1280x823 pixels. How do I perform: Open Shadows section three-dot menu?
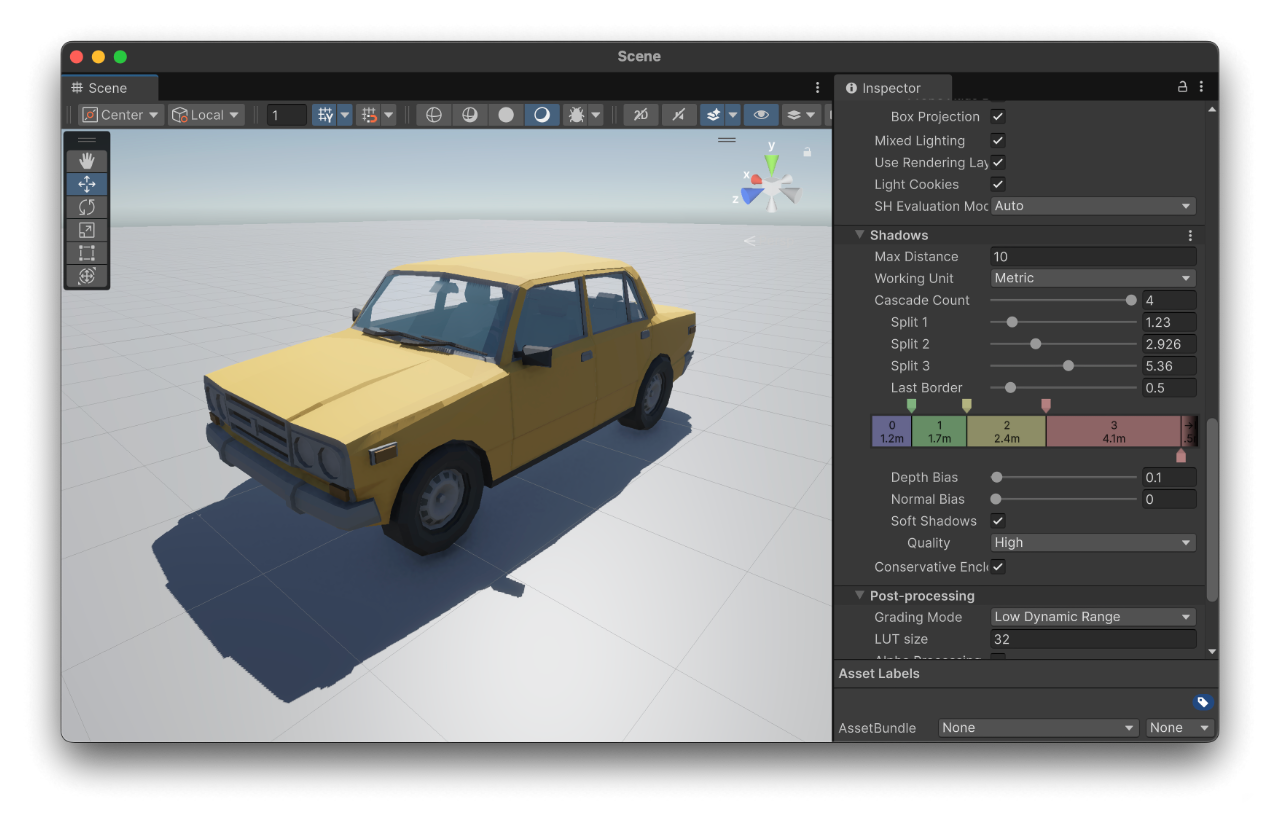click(x=1190, y=235)
